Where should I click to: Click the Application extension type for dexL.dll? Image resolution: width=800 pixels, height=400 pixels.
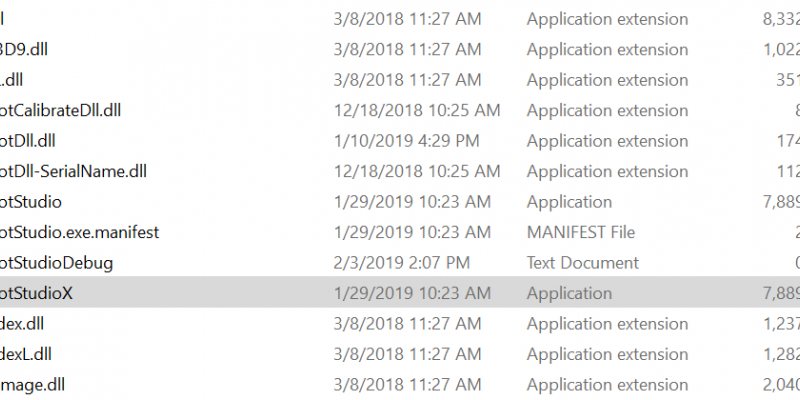tap(607, 354)
